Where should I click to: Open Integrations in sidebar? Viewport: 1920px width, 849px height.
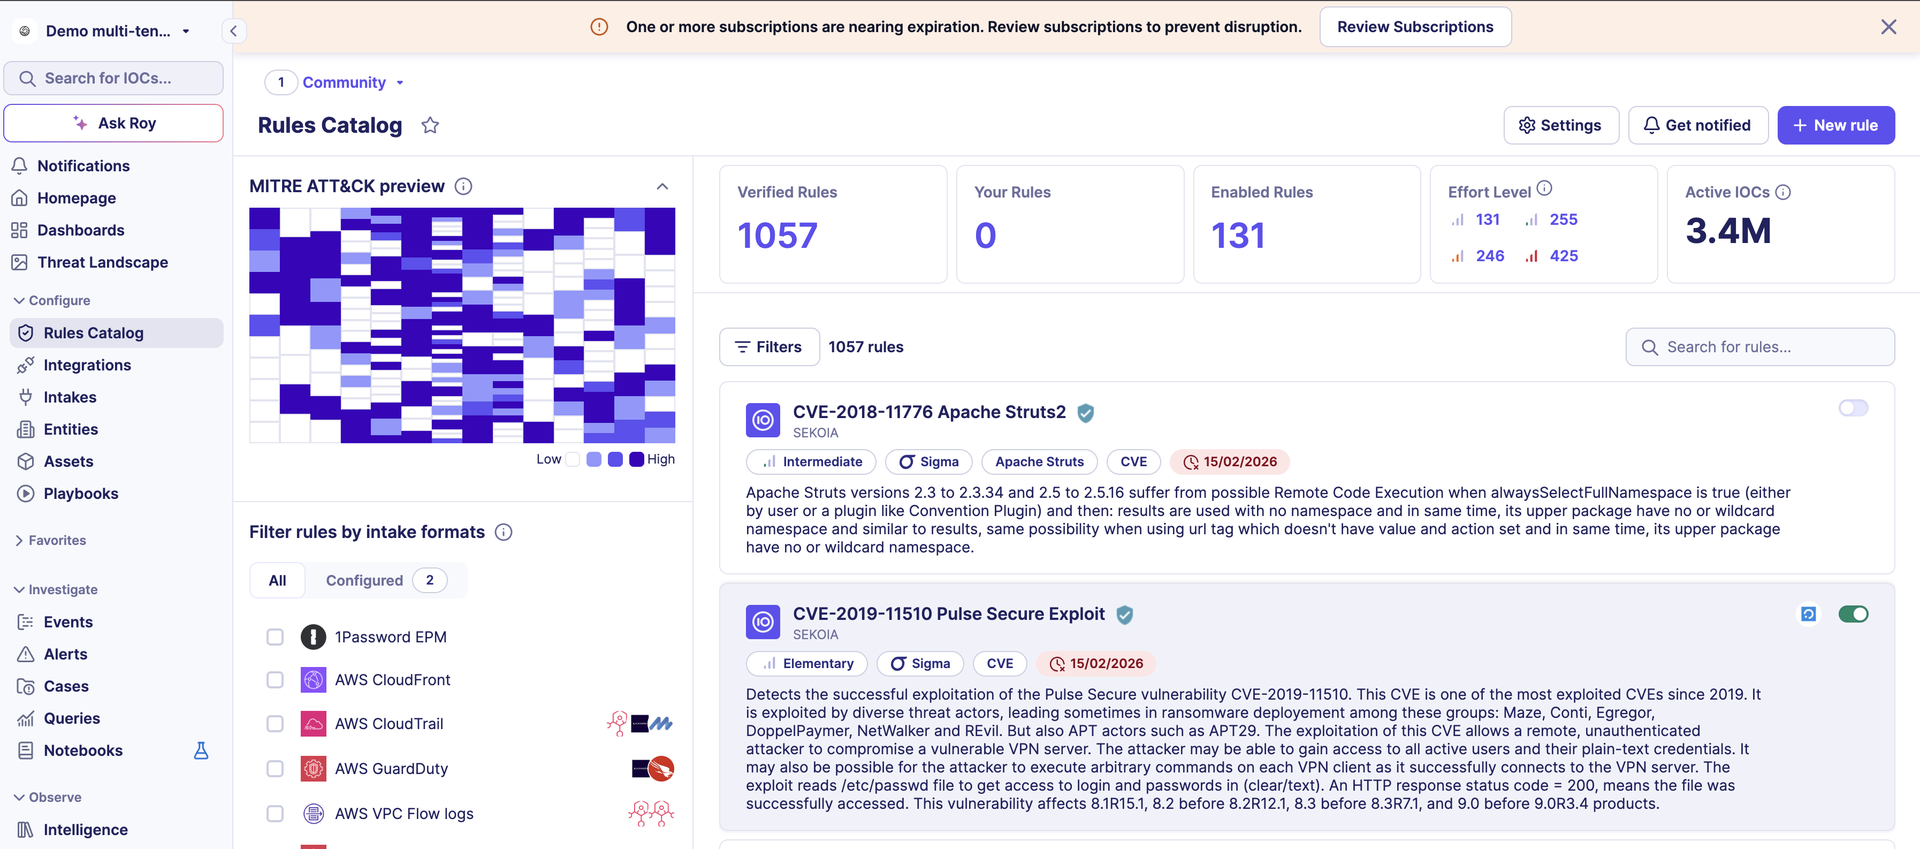(x=87, y=365)
